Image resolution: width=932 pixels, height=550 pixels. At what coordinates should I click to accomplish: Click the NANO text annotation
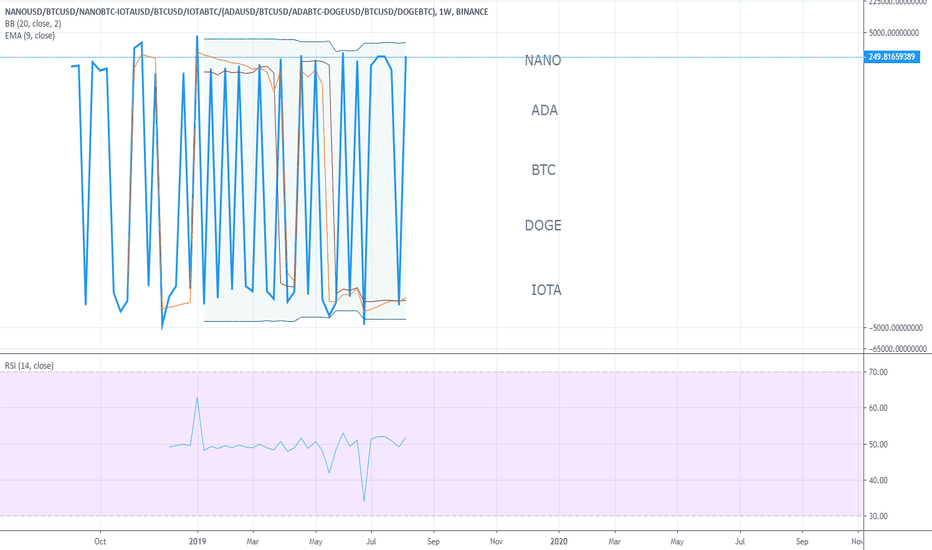tap(543, 61)
